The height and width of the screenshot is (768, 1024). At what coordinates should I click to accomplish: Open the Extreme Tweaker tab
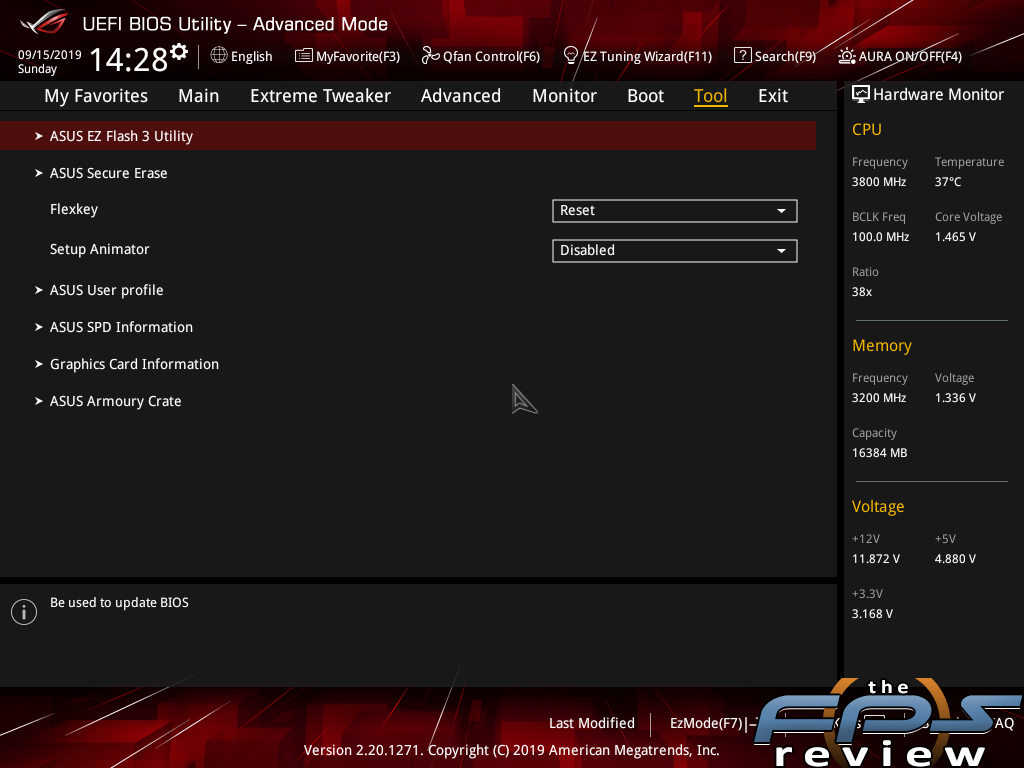(320, 96)
